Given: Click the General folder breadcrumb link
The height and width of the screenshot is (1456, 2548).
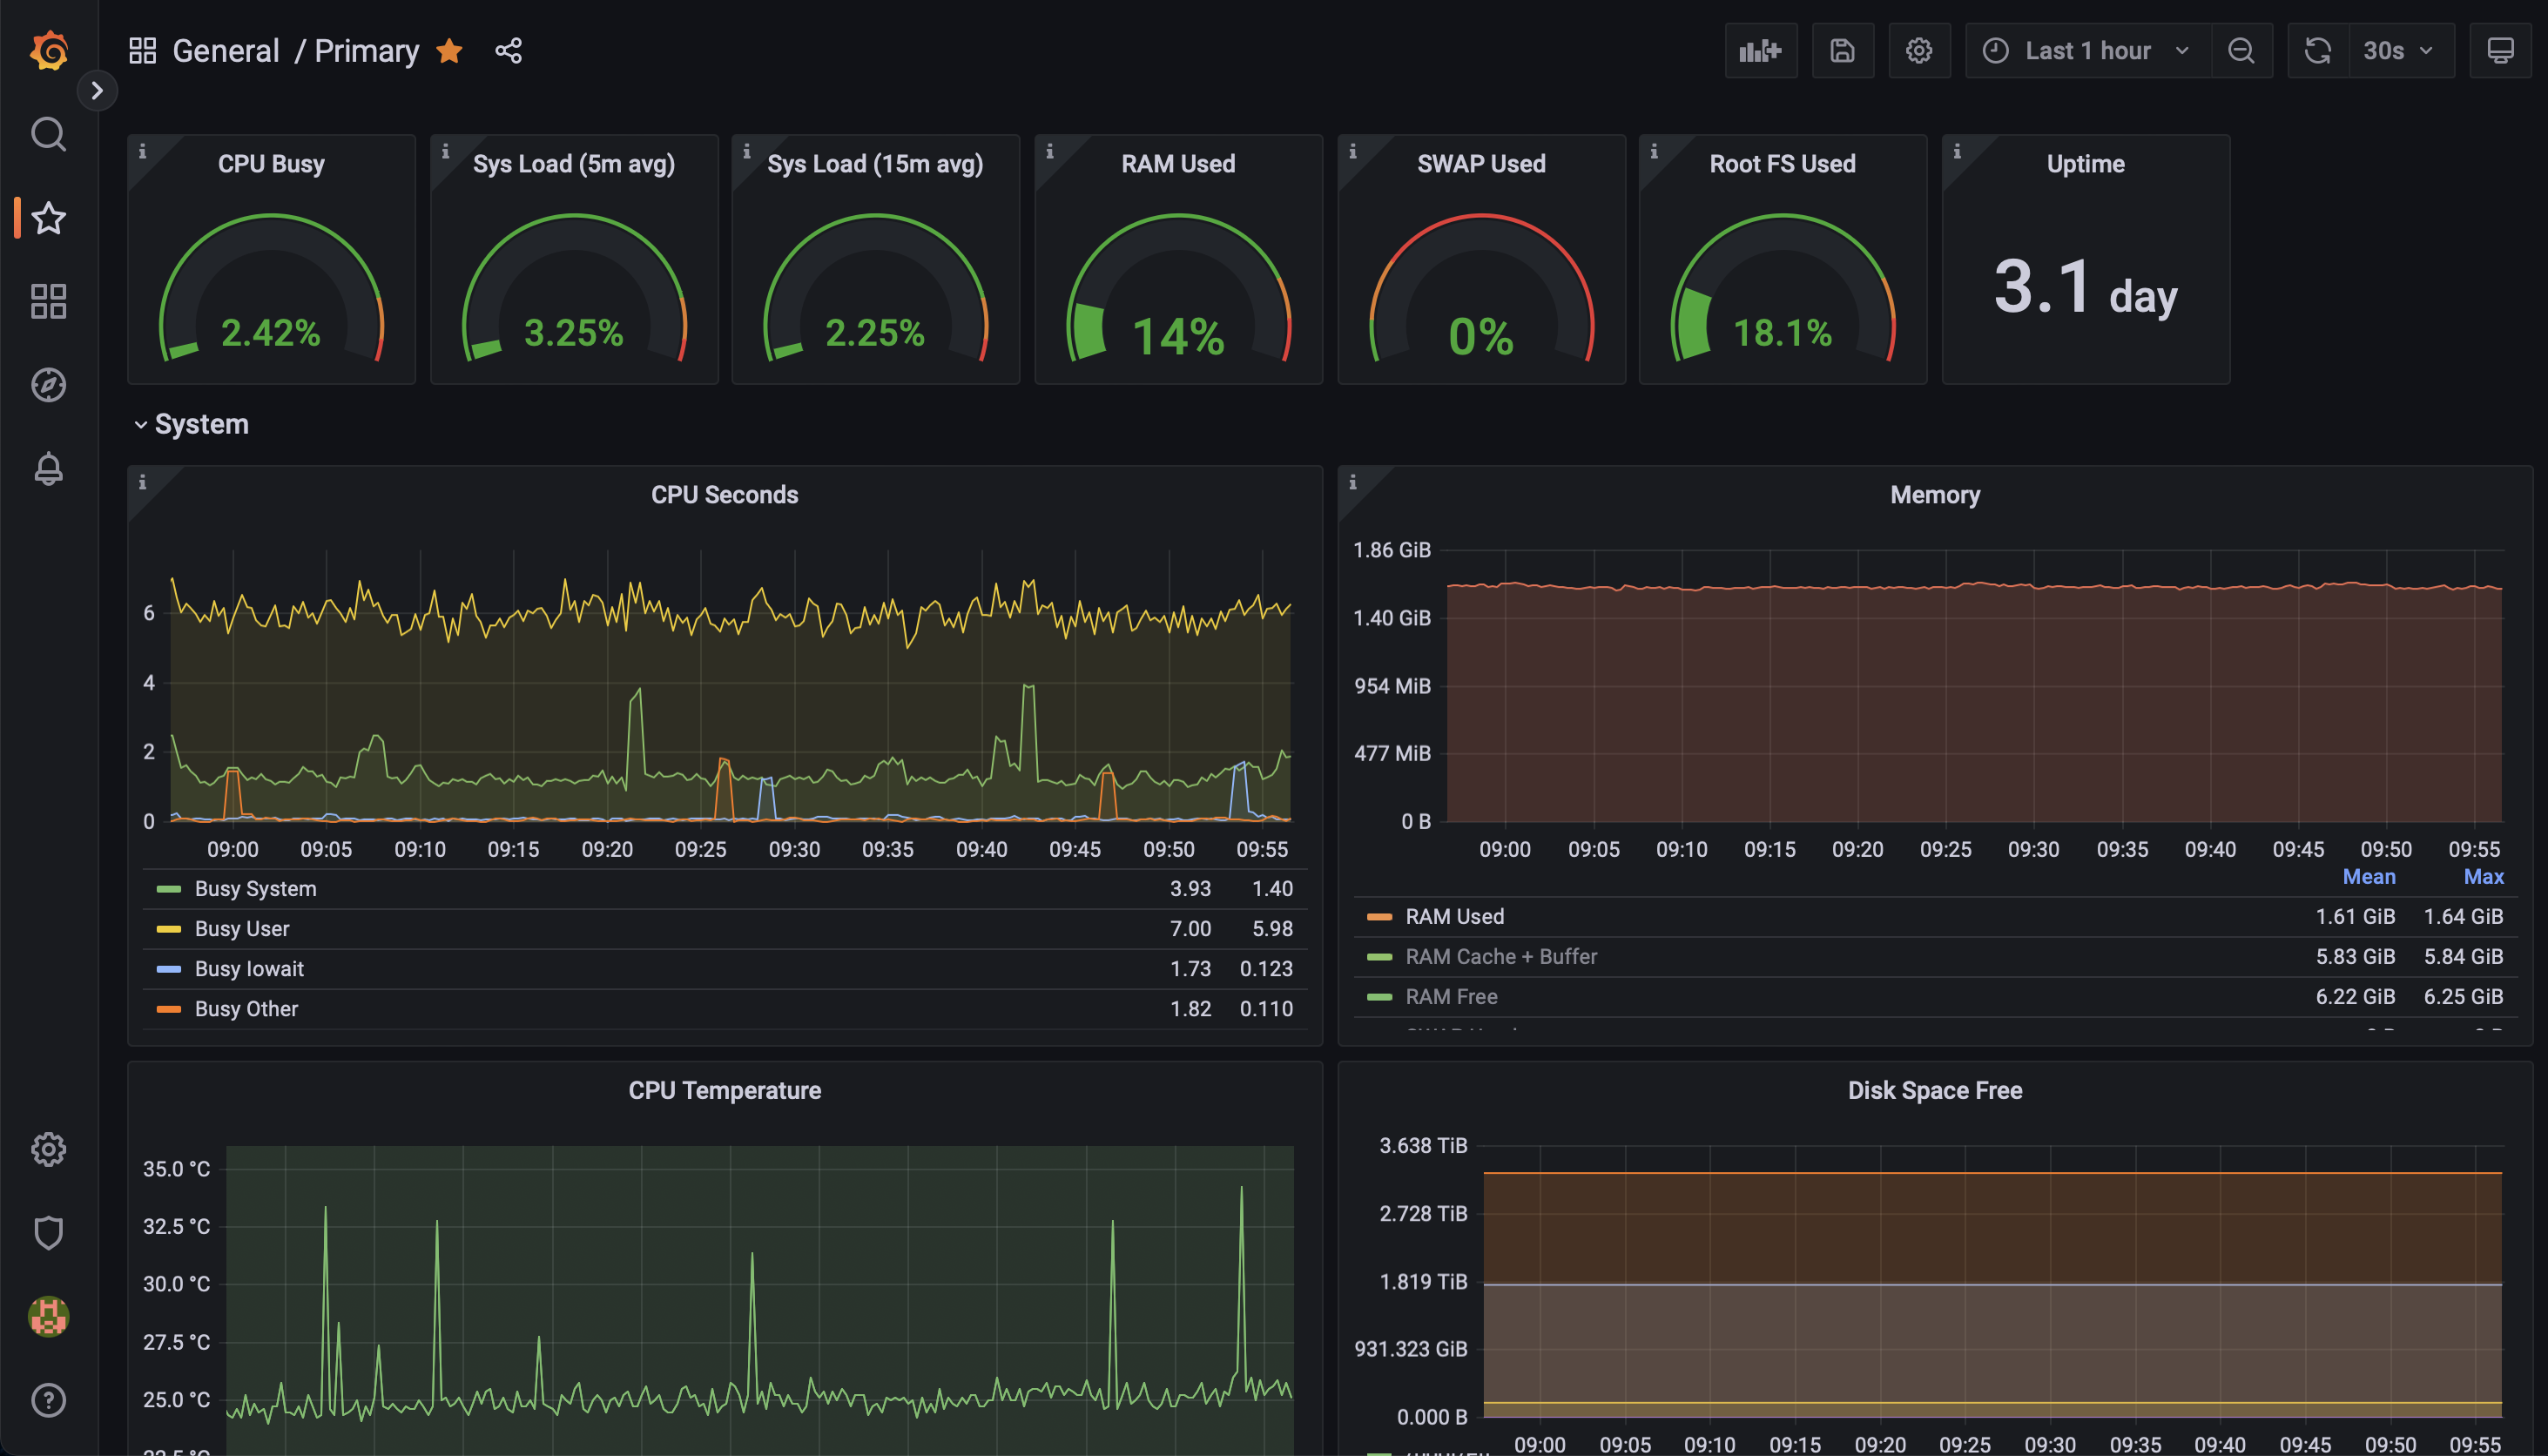Looking at the screenshot, I should click(x=225, y=51).
